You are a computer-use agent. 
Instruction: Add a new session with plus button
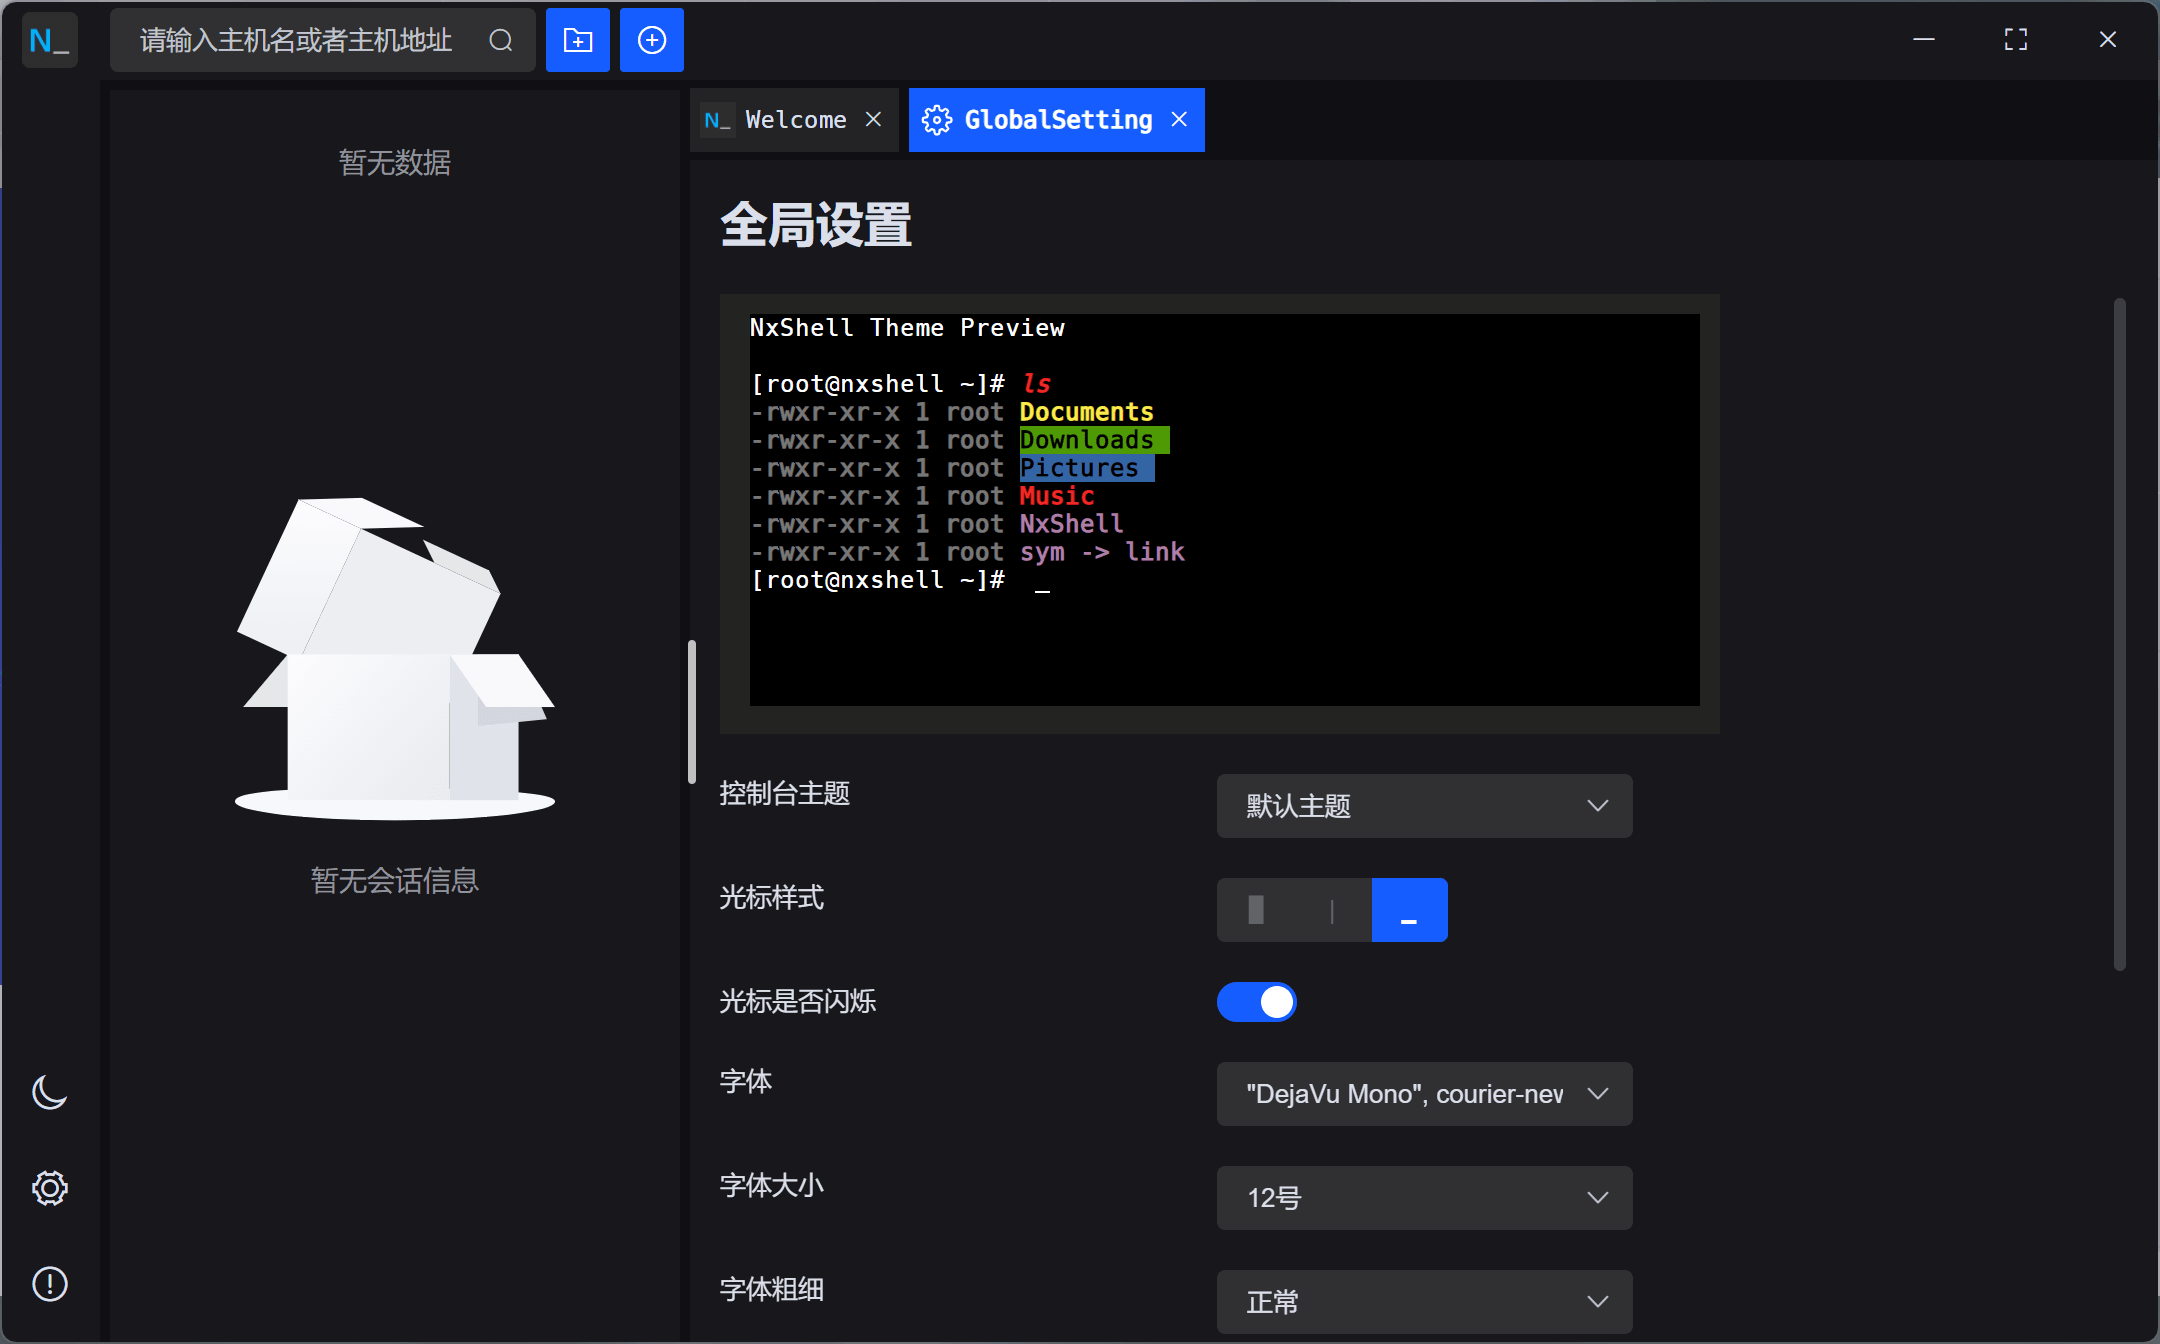[652, 40]
